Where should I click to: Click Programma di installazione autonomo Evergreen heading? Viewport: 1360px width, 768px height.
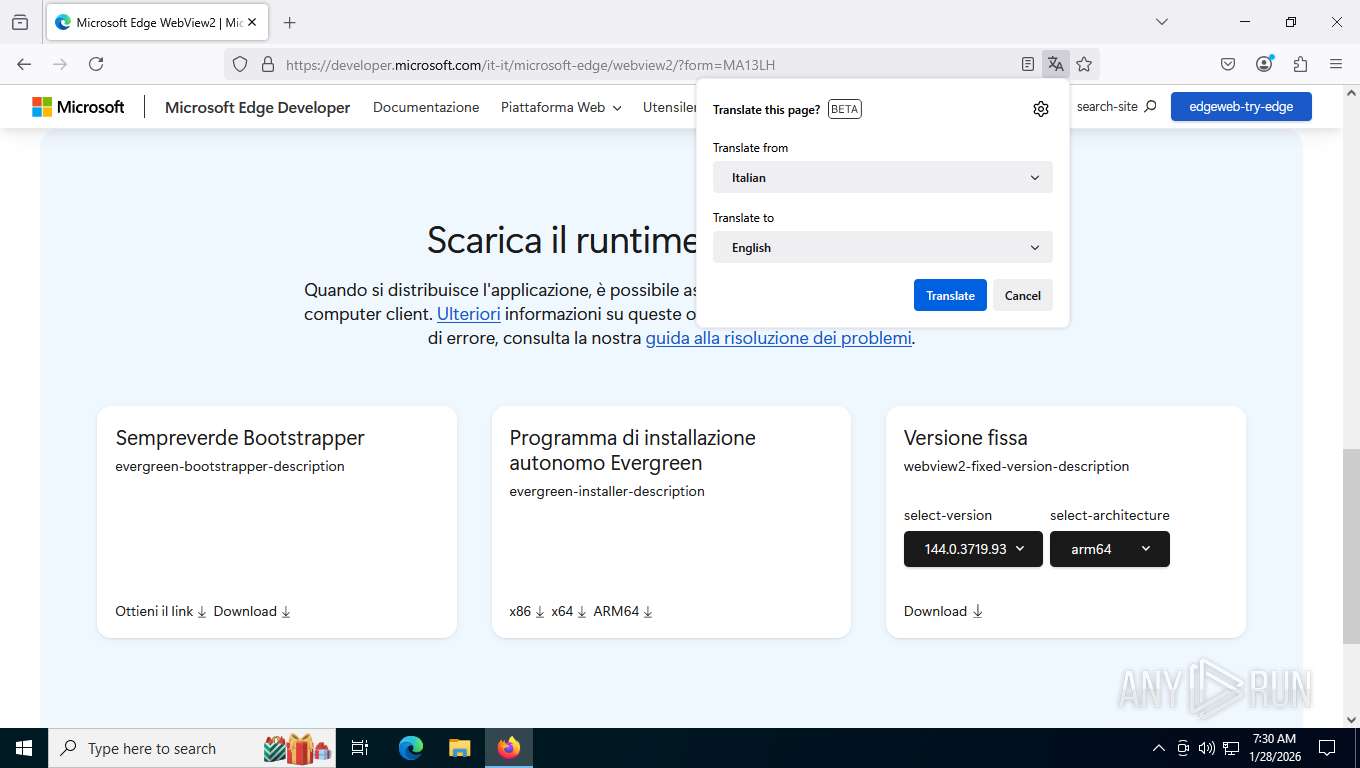(x=632, y=450)
